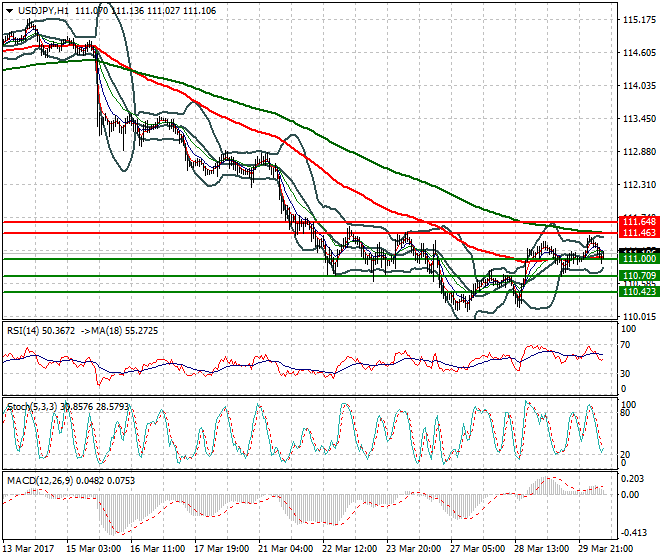This screenshot has height=560, width=660.
Task: Click the 21 Mar 04:00 time label
Action: point(285,549)
